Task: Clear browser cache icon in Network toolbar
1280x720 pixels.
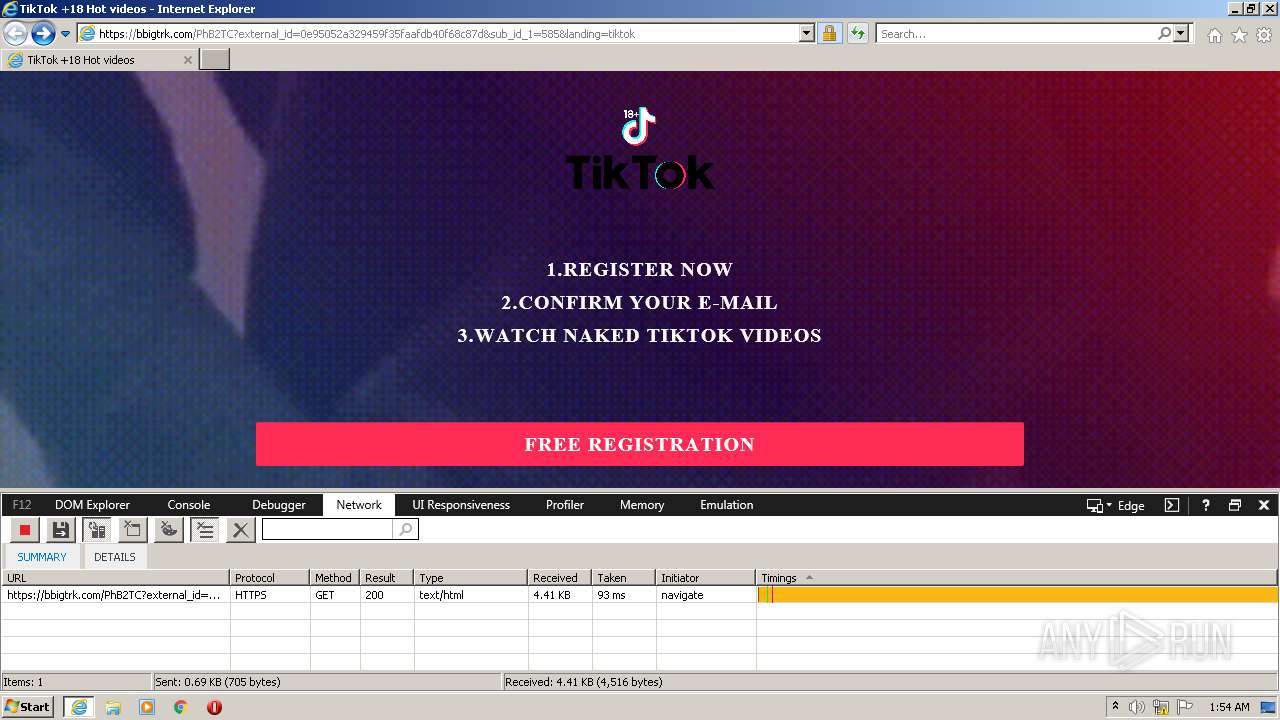Action: (x=133, y=530)
